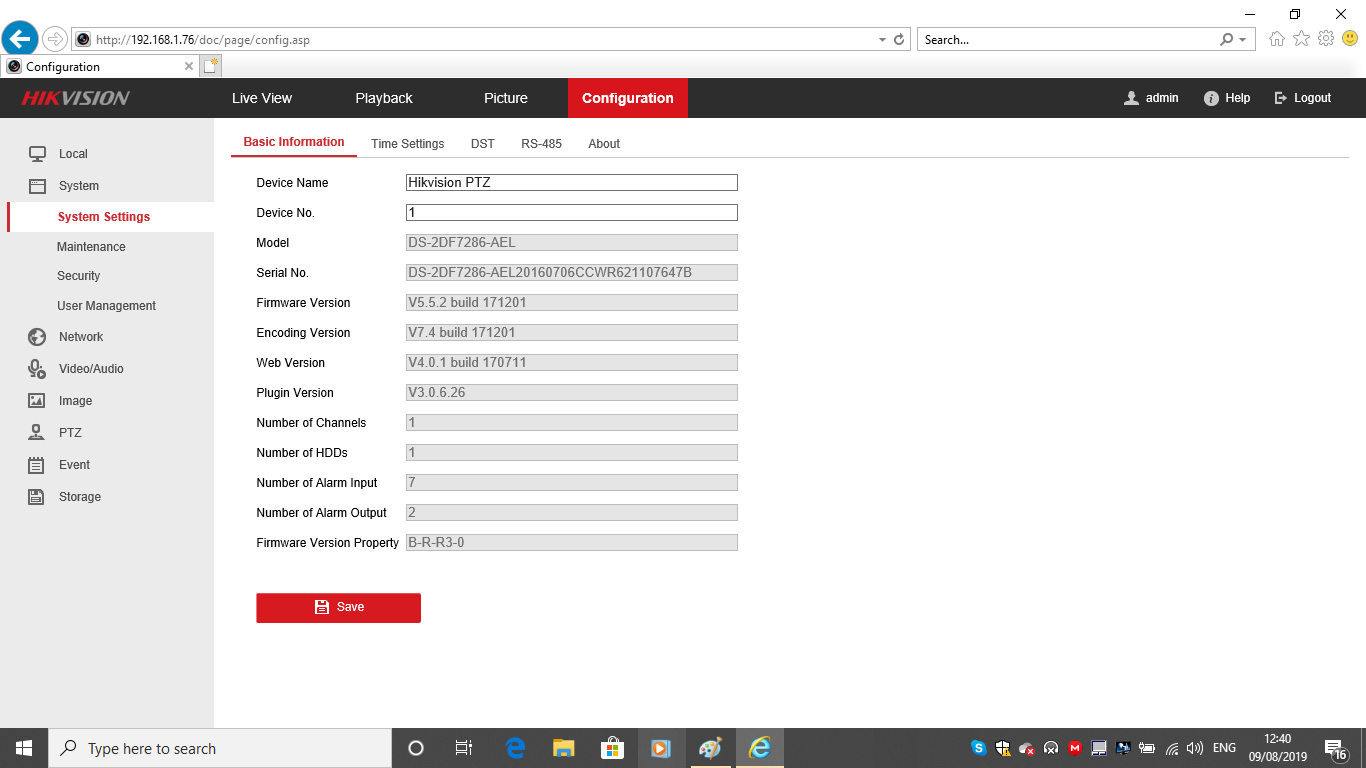This screenshot has width=1366, height=768.
Task: Open the User Management settings
Action: coord(106,306)
